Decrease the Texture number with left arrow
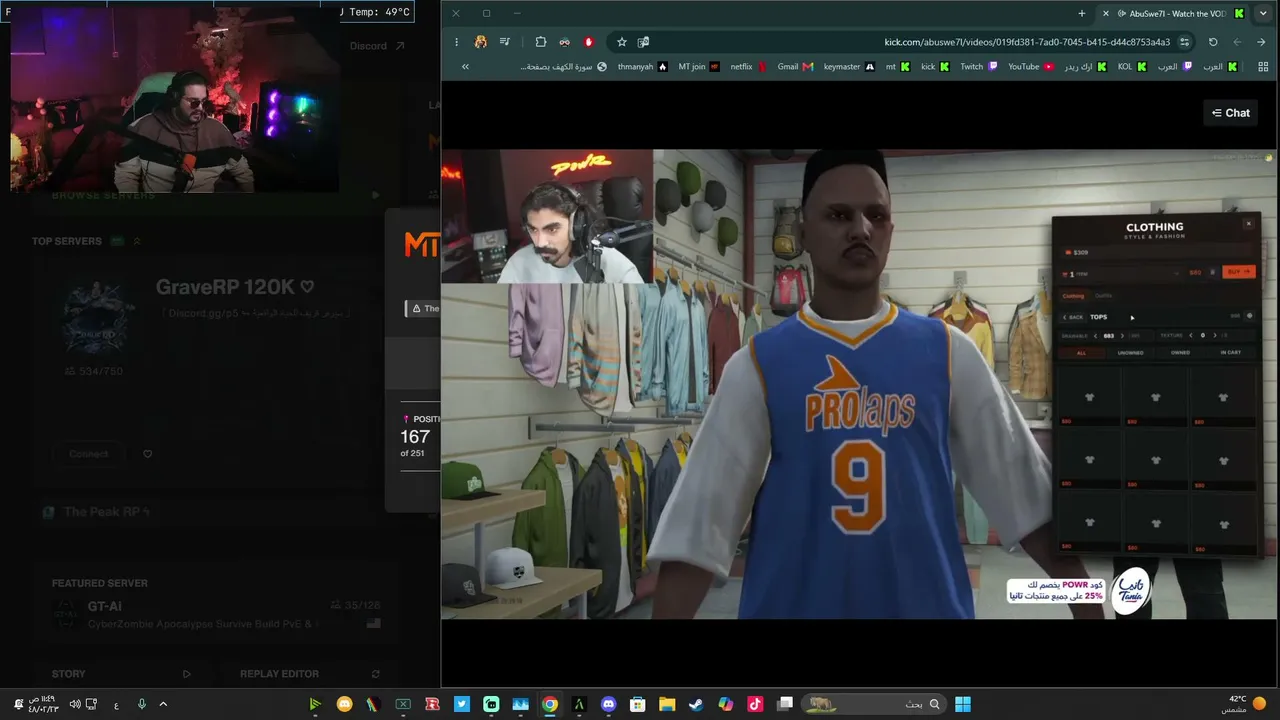The width and height of the screenshot is (1280, 720). (1191, 336)
